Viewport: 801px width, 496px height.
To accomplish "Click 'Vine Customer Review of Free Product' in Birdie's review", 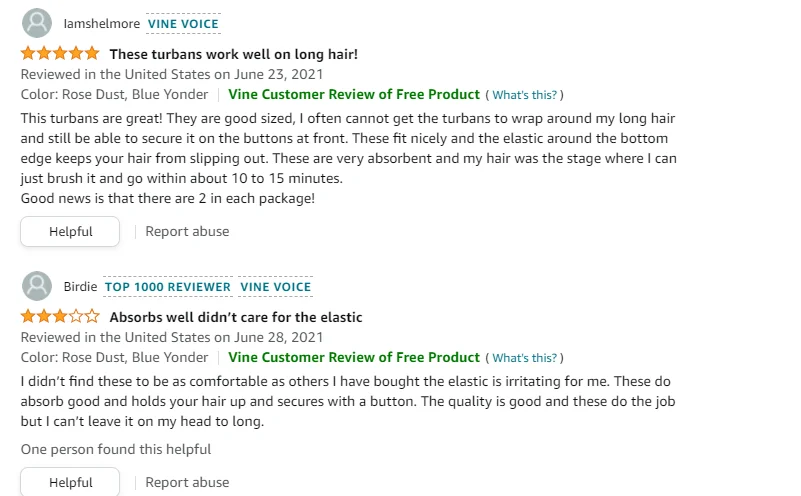I will [354, 357].
